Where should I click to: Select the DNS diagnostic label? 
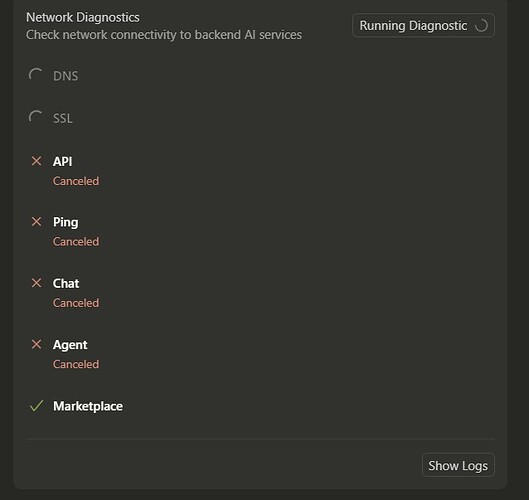(x=65, y=76)
